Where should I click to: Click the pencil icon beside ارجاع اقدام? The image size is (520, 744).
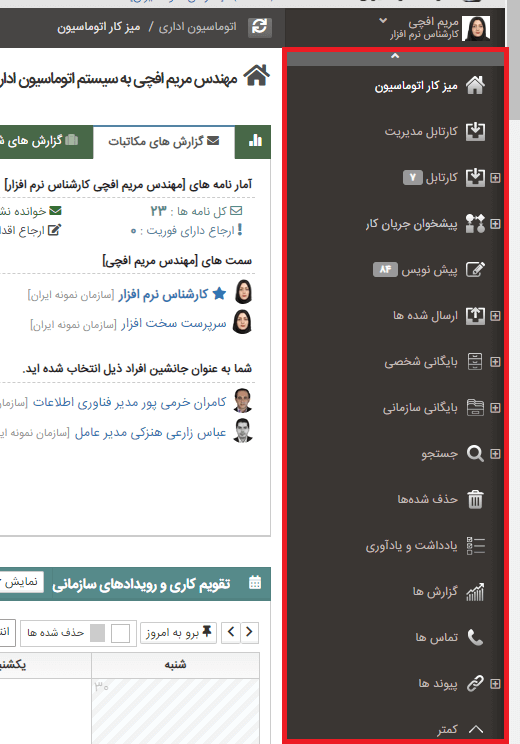(x=55, y=230)
